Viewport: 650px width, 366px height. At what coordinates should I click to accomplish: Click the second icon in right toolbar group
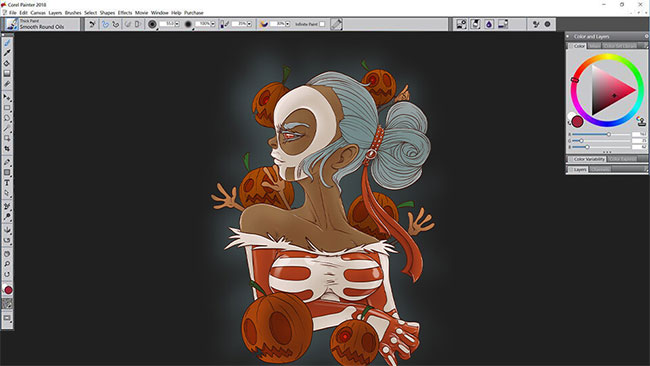[x=475, y=24]
